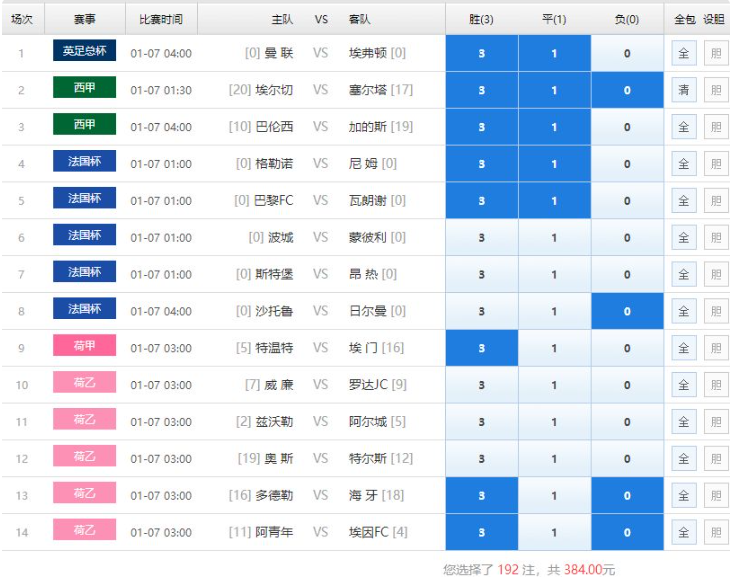
Task: Set 胆 banker for match 13 多德勒
Action: point(716,496)
